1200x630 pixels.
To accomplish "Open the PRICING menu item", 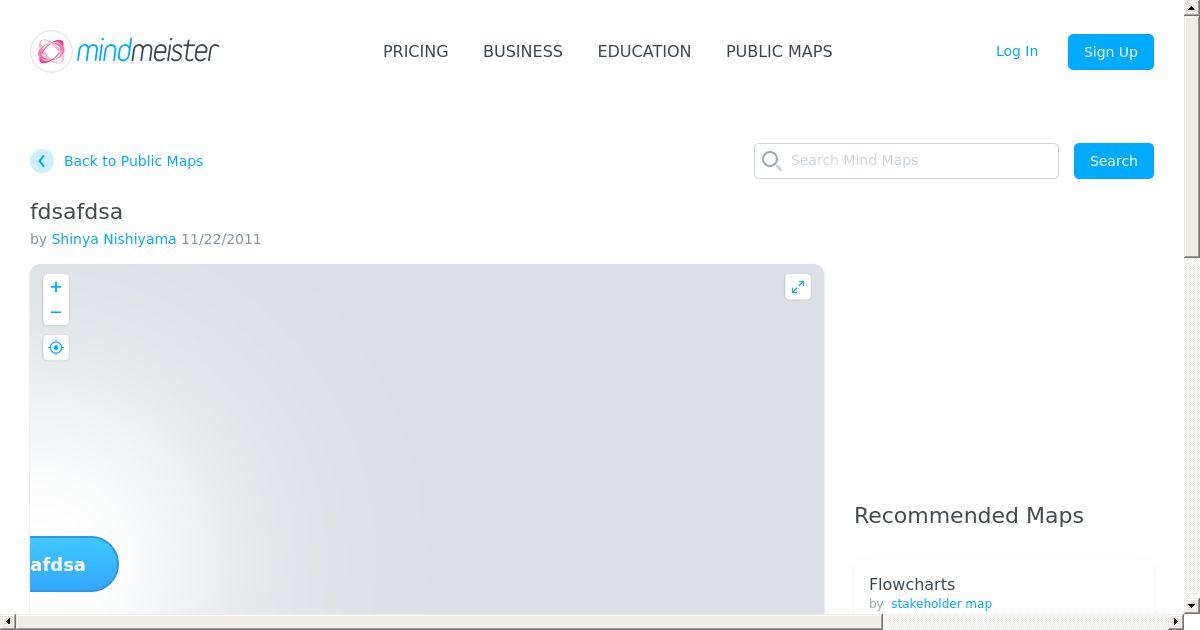I will 416,51.
